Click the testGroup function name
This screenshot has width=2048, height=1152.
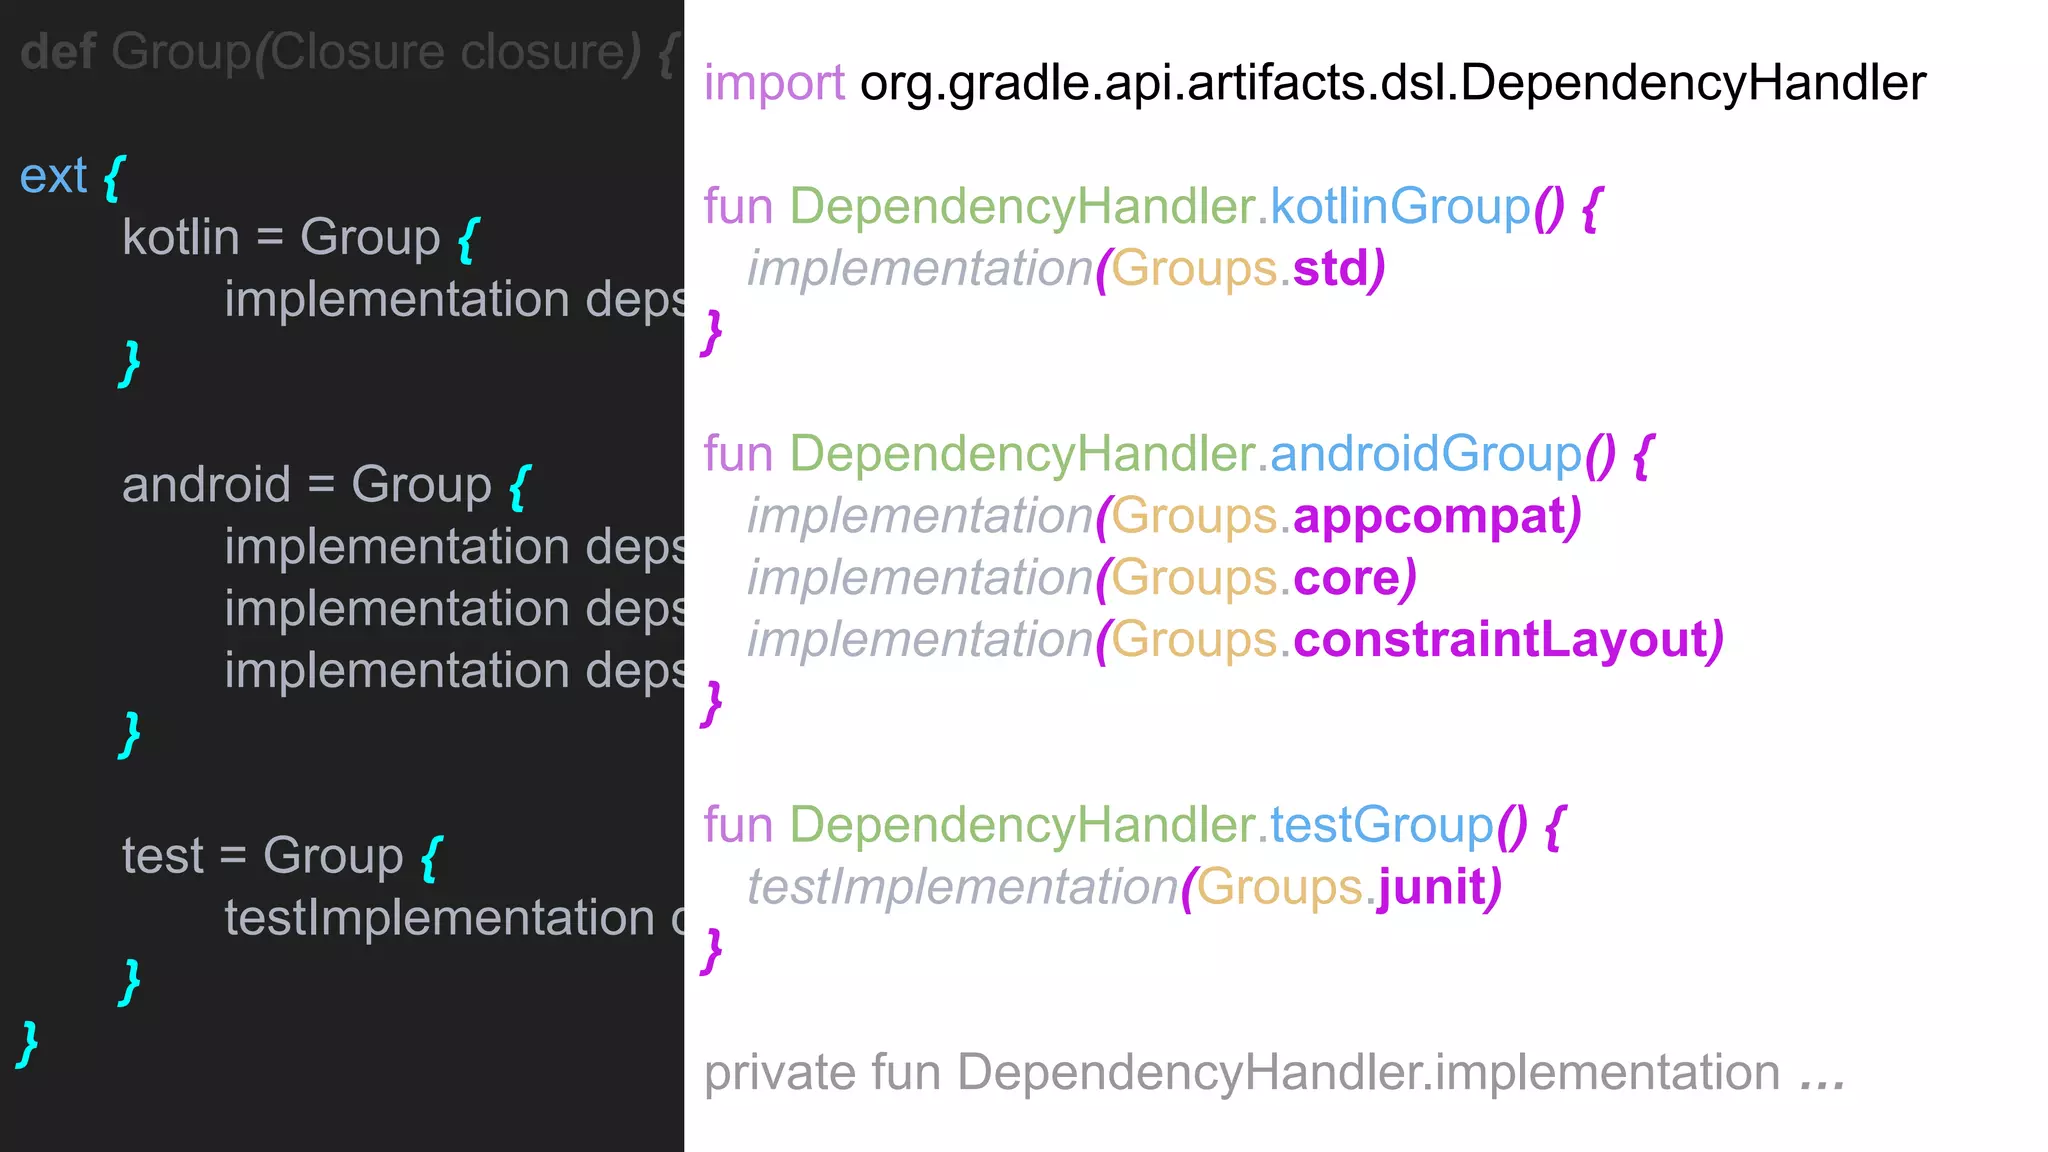(1381, 826)
